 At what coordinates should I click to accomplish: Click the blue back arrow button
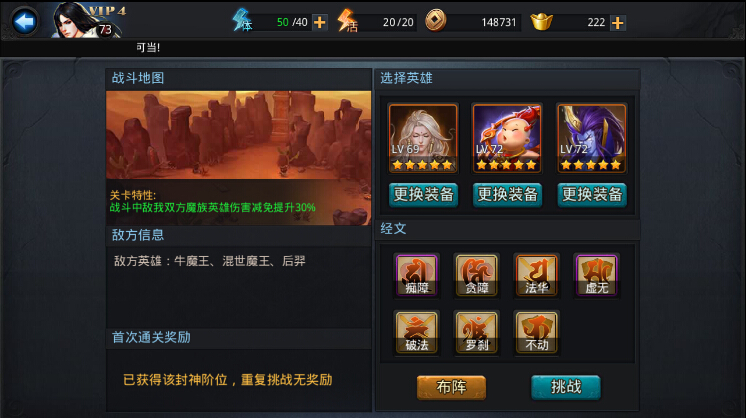24,21
